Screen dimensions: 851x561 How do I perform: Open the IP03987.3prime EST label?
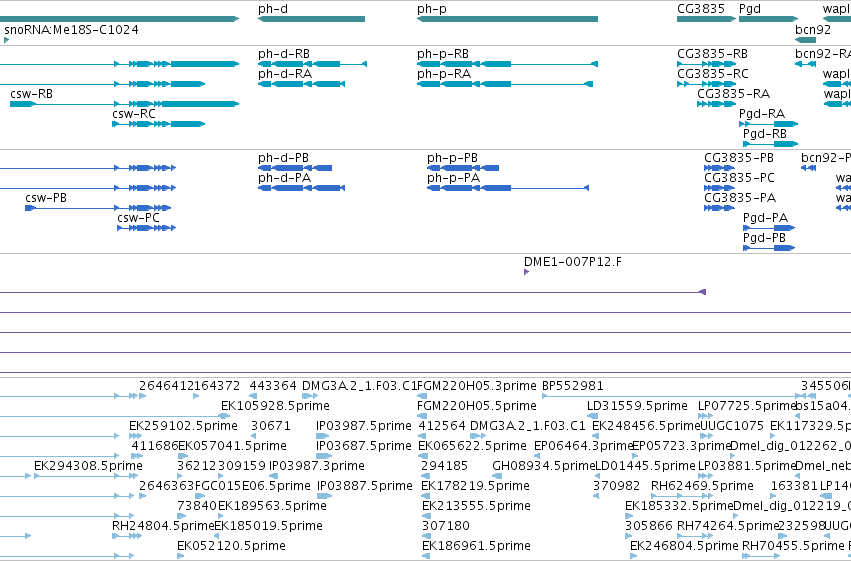[317, 466]
